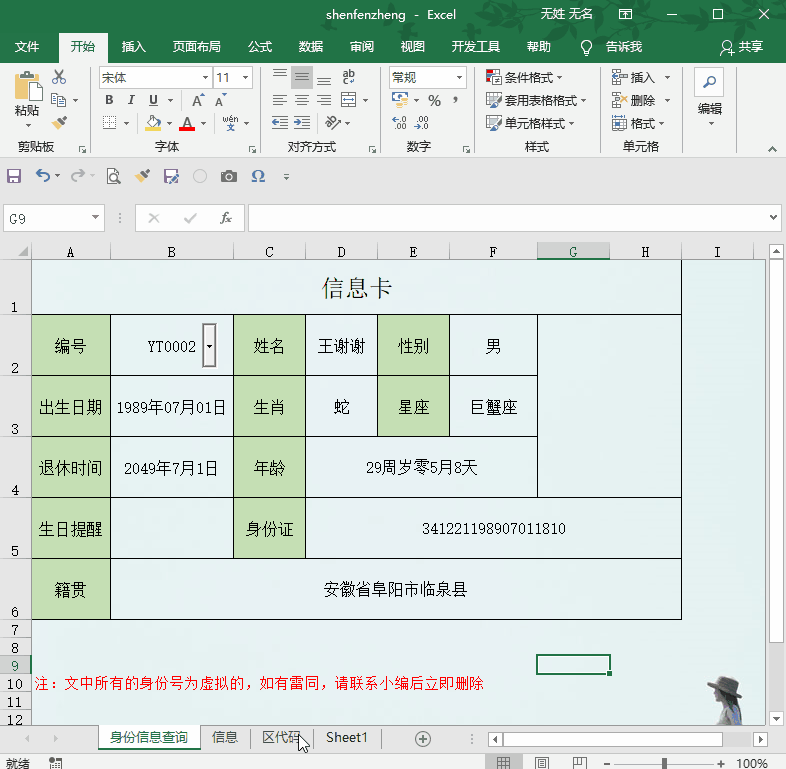
Task: Open the 文件 menu
Action: pos(27,47)
